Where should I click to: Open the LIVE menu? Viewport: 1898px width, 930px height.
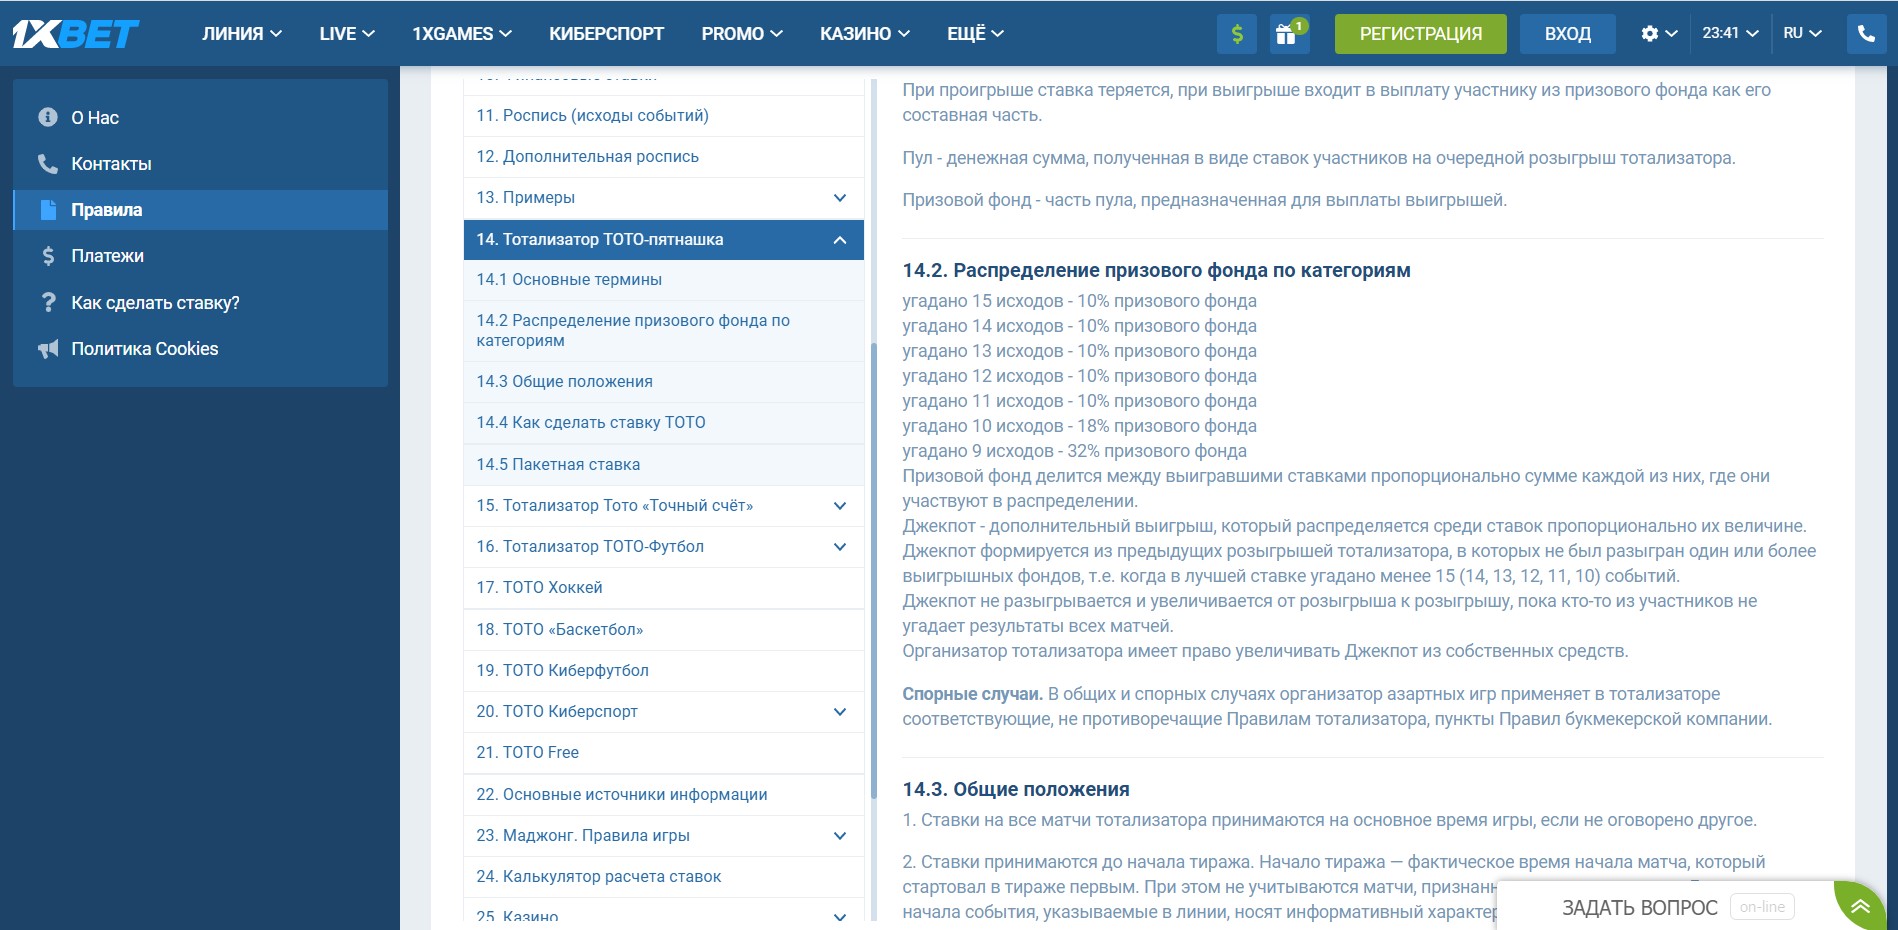[347, 34]
